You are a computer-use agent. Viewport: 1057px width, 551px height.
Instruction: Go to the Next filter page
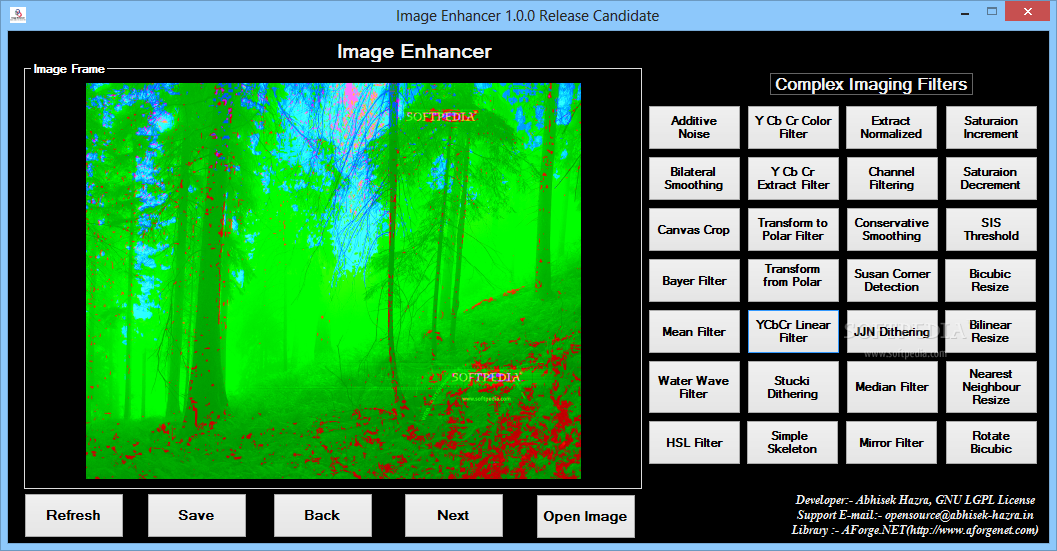pos(453,515)
